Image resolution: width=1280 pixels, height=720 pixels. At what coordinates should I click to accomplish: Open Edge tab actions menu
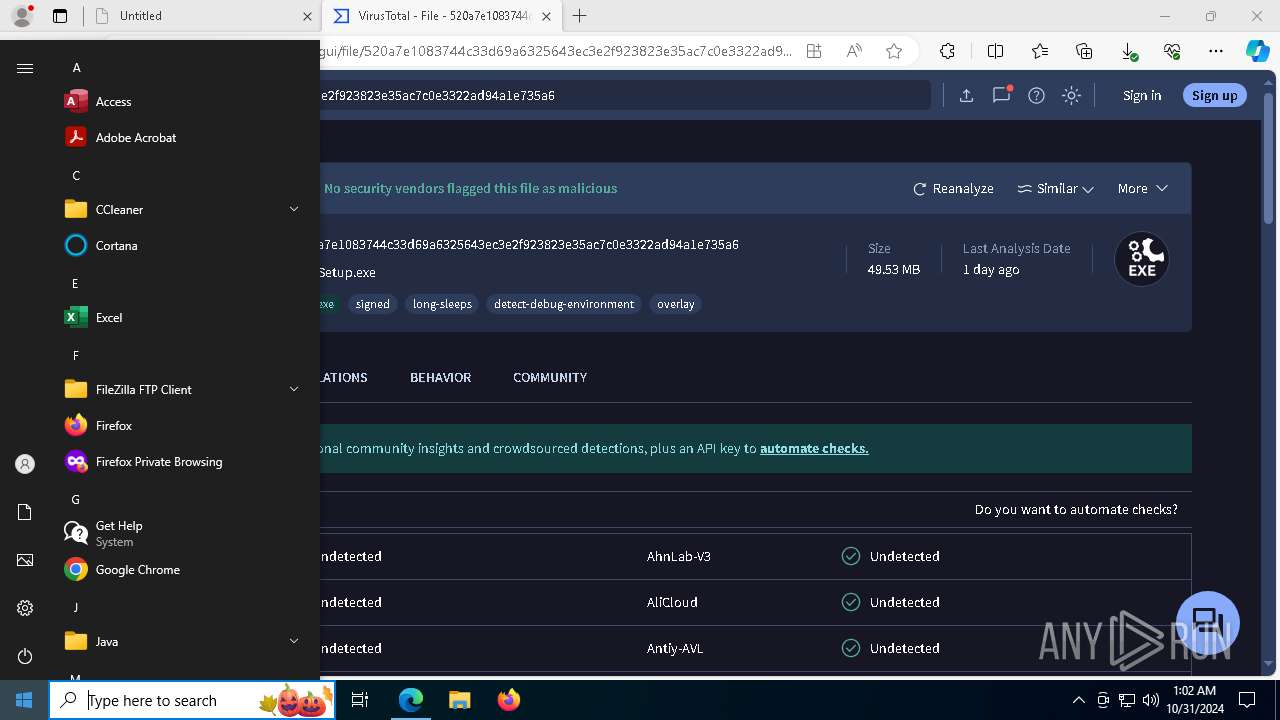pyautogui.click(x=60, y=16)
